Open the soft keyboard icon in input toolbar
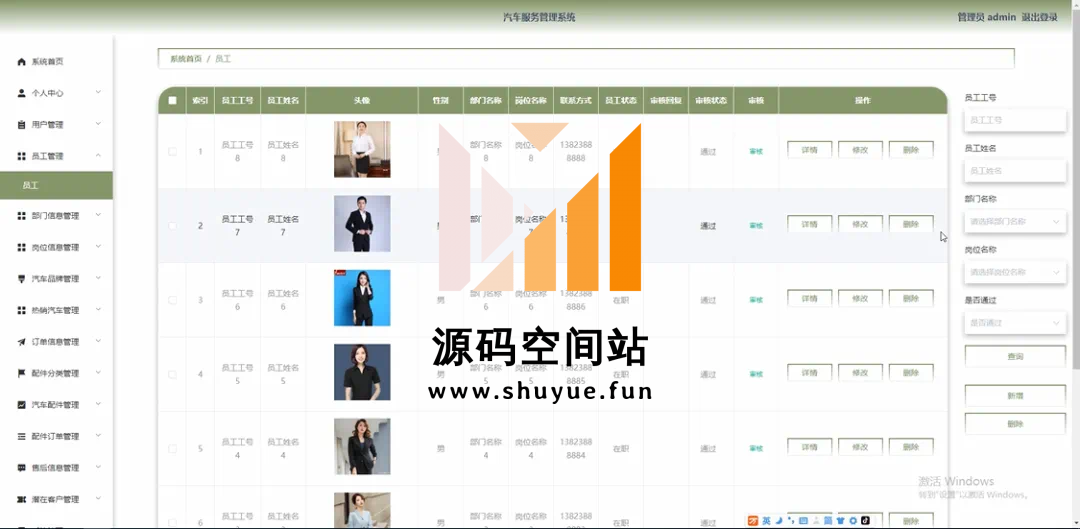The image size is (1080, 529). click(x=803, y=521)
